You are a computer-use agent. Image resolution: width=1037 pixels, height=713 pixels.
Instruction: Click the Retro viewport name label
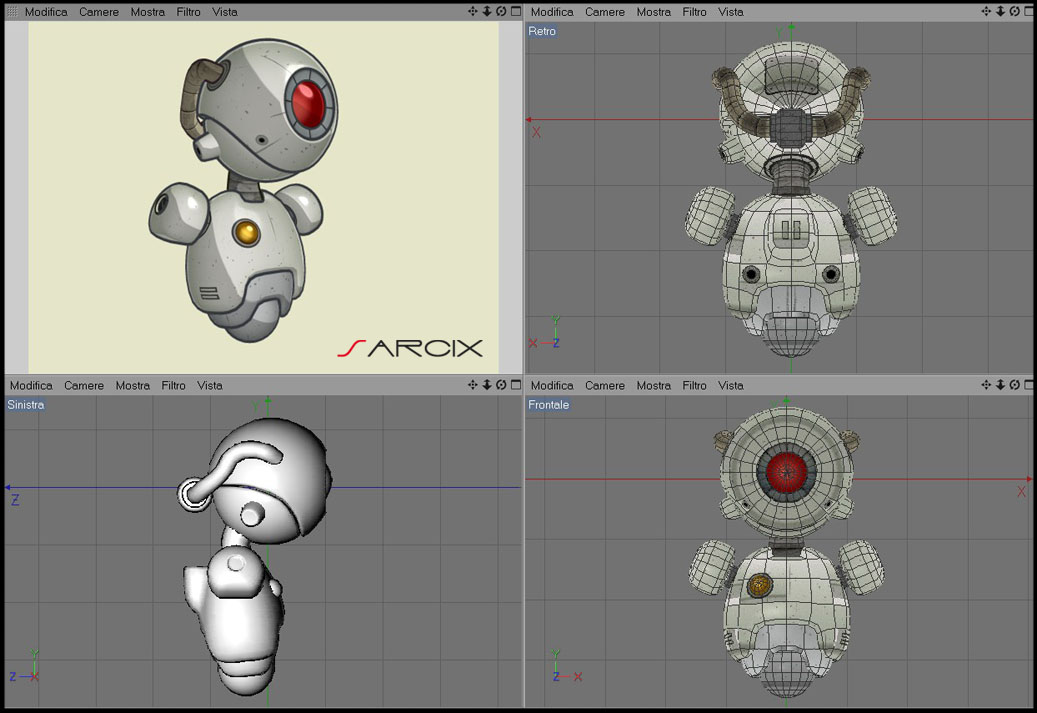coord(542,31)
